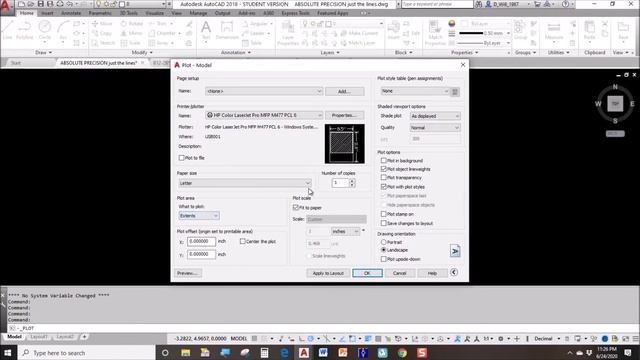Toggle the Plot object lineweights checkbox
Image resolution: width=640 pixels, height=360 pixels.
384,169
